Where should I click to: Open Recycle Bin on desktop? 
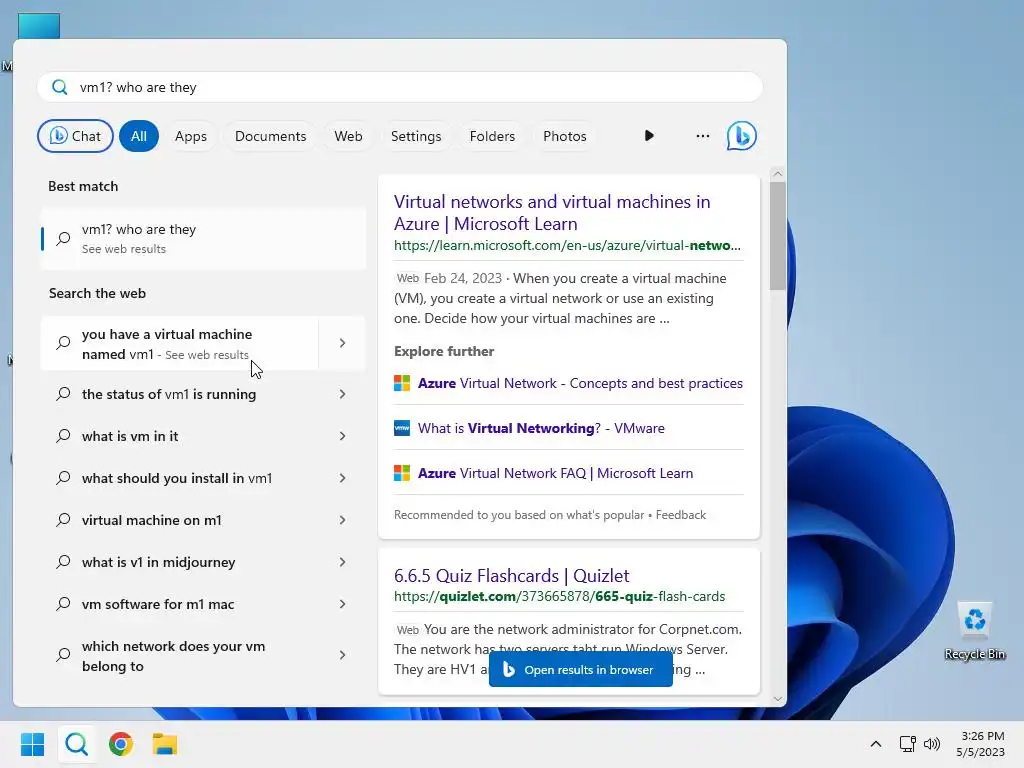click(975, 631)
